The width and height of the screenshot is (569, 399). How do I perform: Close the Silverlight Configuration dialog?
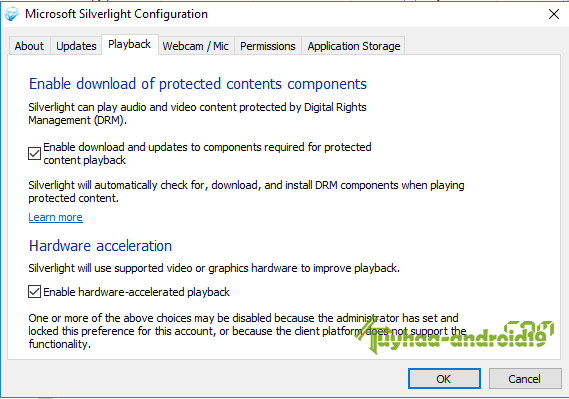554,14
